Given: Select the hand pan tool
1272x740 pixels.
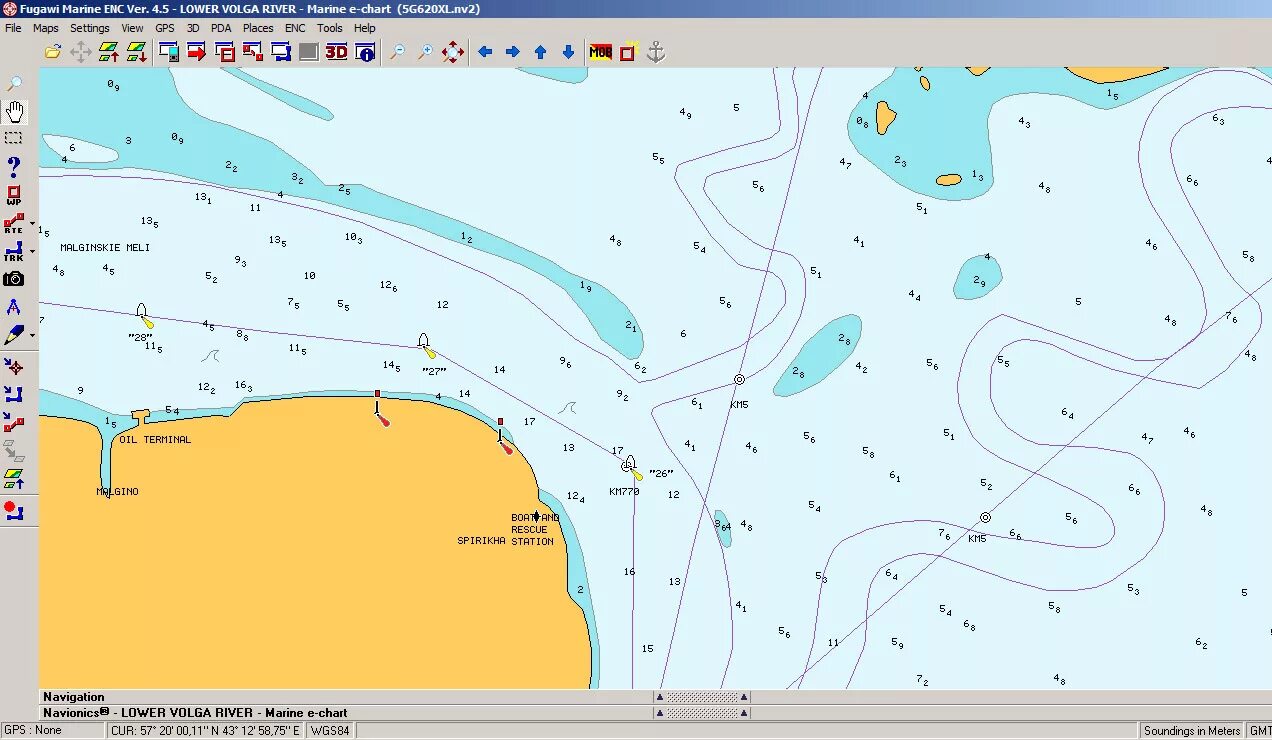Looking at the screenshot, I should [x=14, y=111].
